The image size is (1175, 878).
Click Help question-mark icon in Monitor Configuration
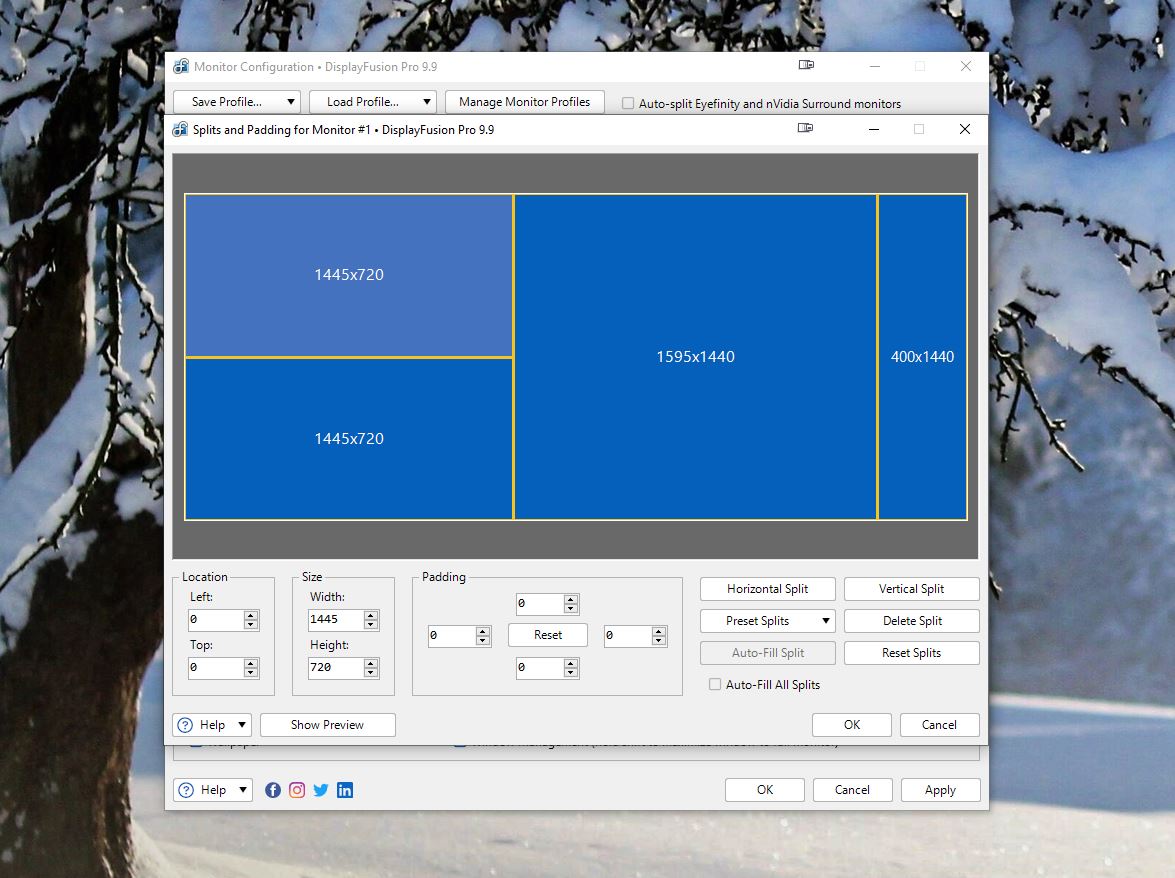coord(187,790)
